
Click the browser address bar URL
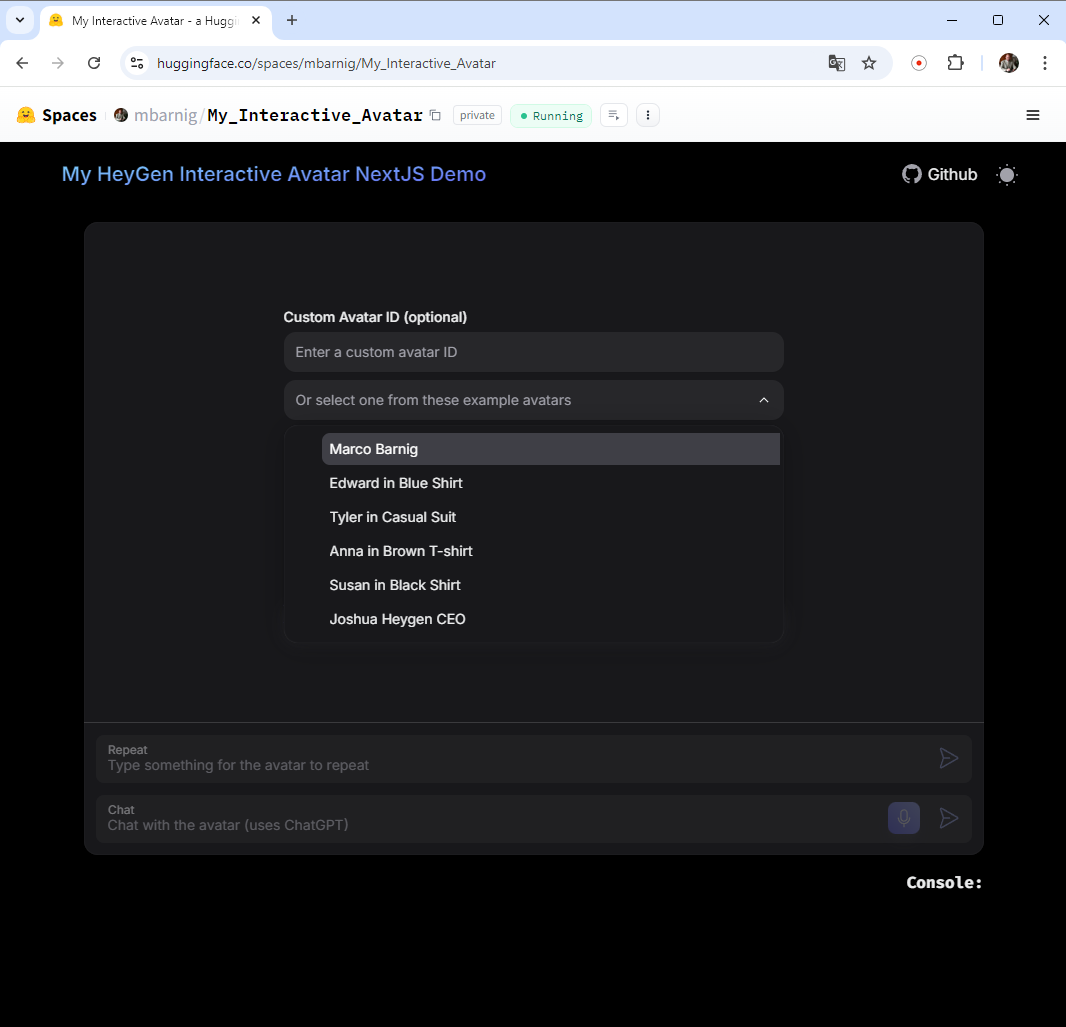point(326,63)
